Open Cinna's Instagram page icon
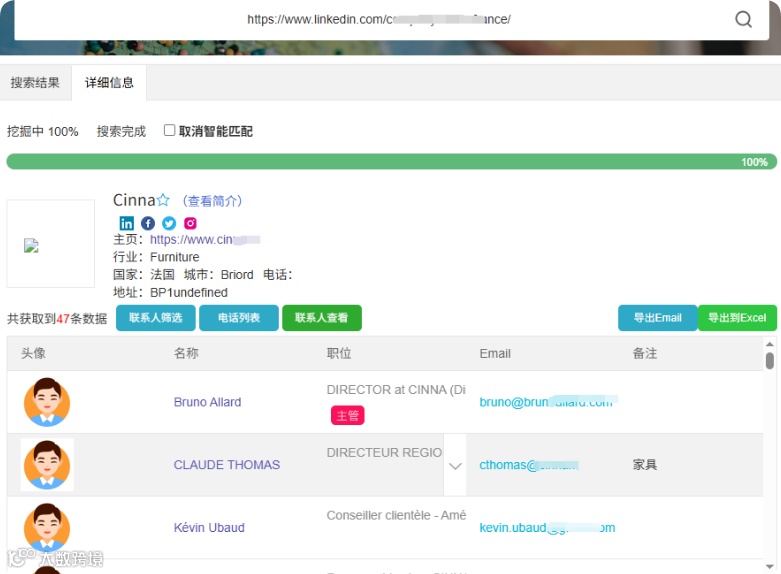This screenshot has height=574, width=781. tap(190, 223)
